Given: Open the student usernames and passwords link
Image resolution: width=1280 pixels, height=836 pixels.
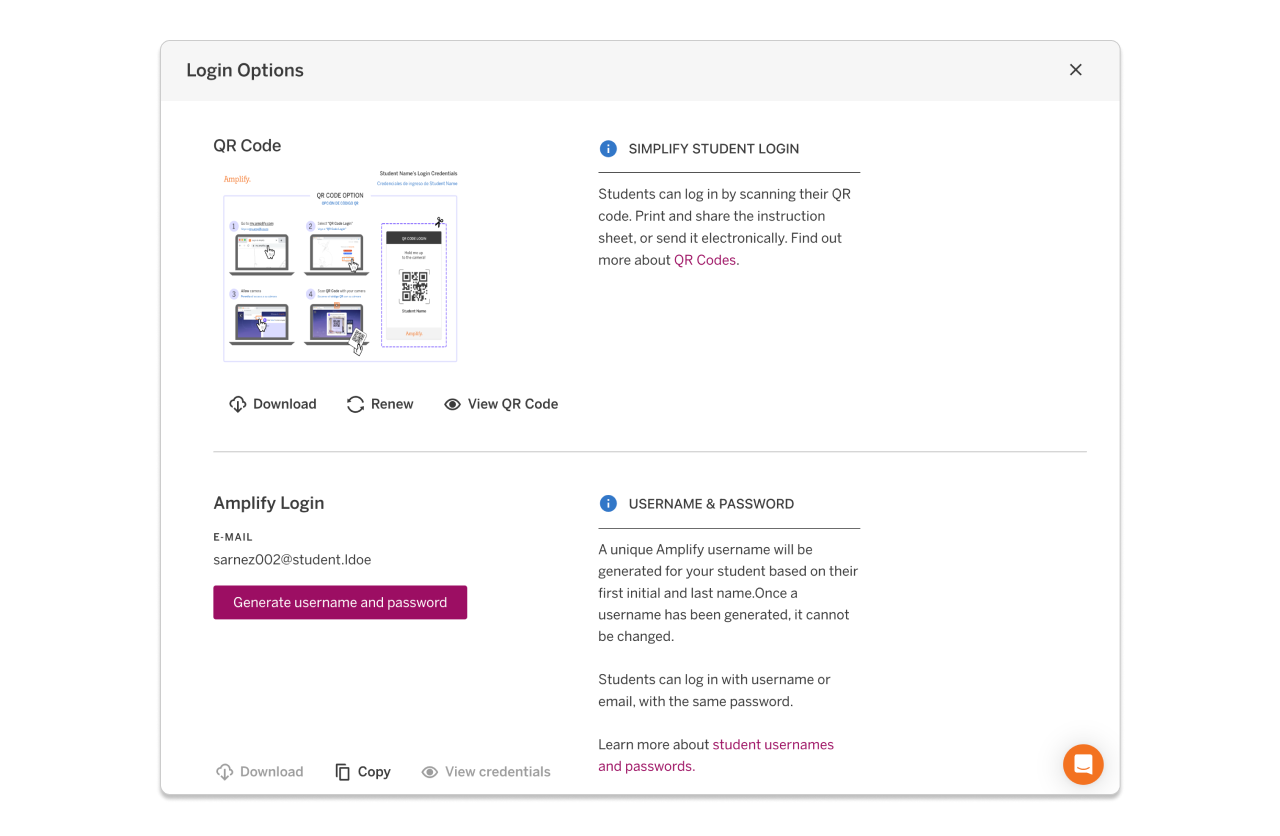Looking at the screenshot, I should [773, 744].
